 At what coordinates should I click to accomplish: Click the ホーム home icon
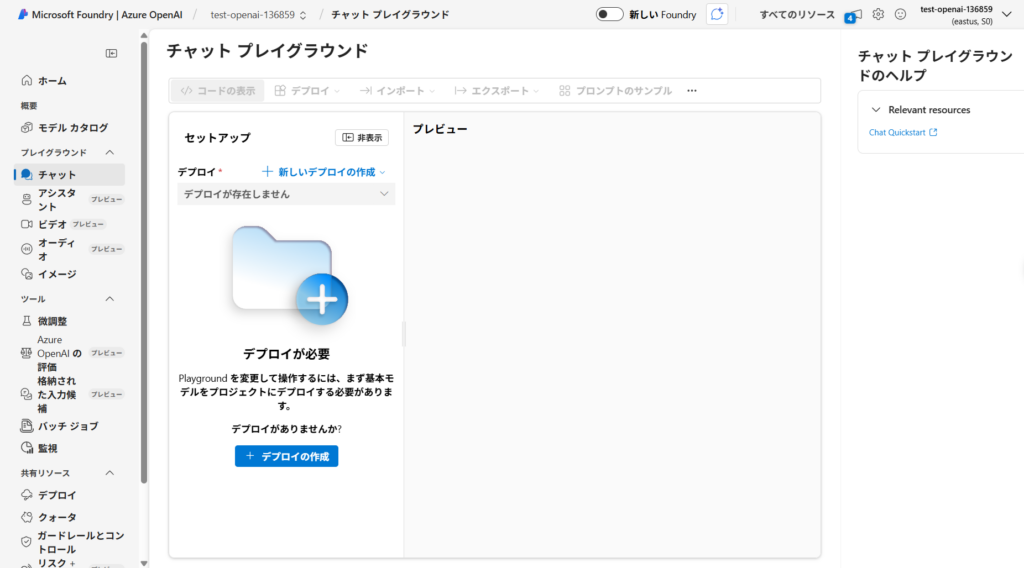(27, 80)
